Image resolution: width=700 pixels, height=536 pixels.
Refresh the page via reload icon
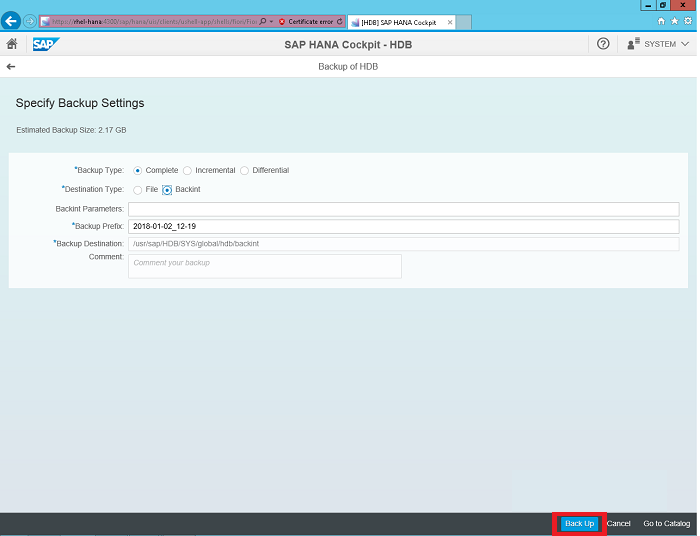(x=340, y=21)
